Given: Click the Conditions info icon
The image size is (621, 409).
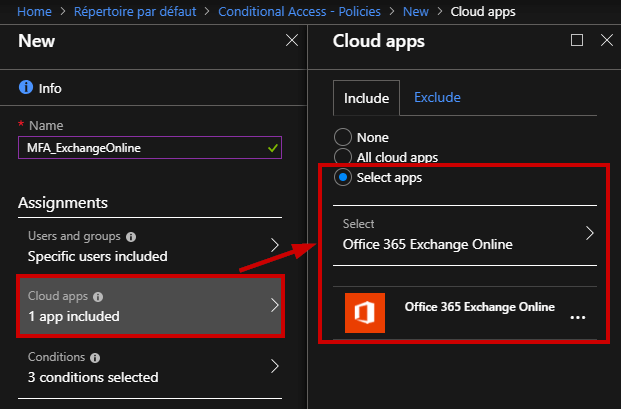Looking at the screenshot, I should tap(95, 358).
